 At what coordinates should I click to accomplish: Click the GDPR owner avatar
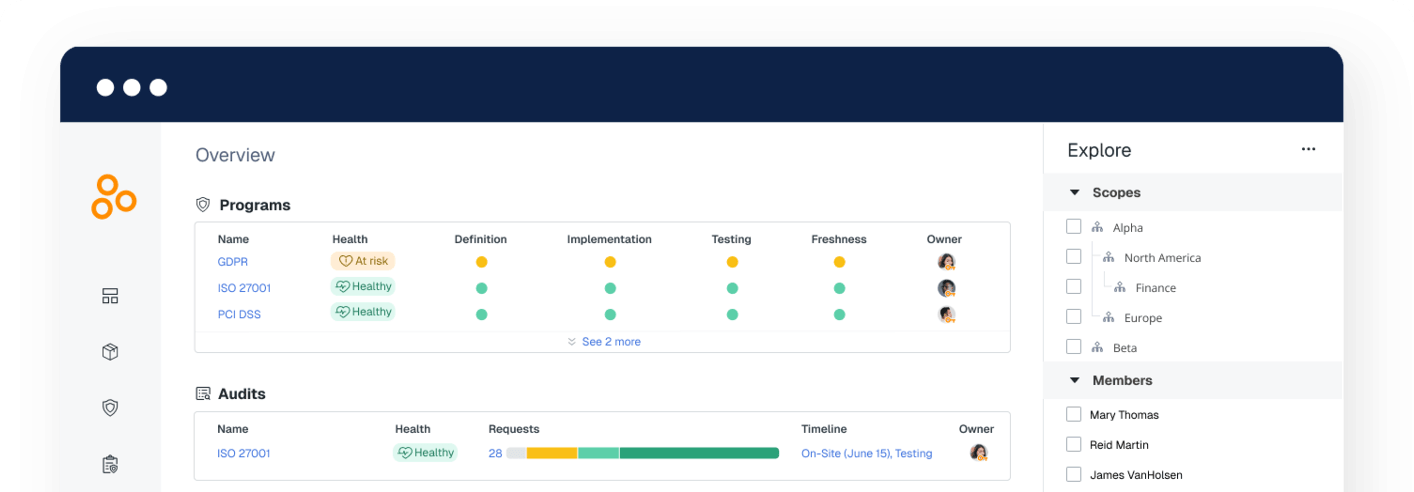(x=946, y=262)
